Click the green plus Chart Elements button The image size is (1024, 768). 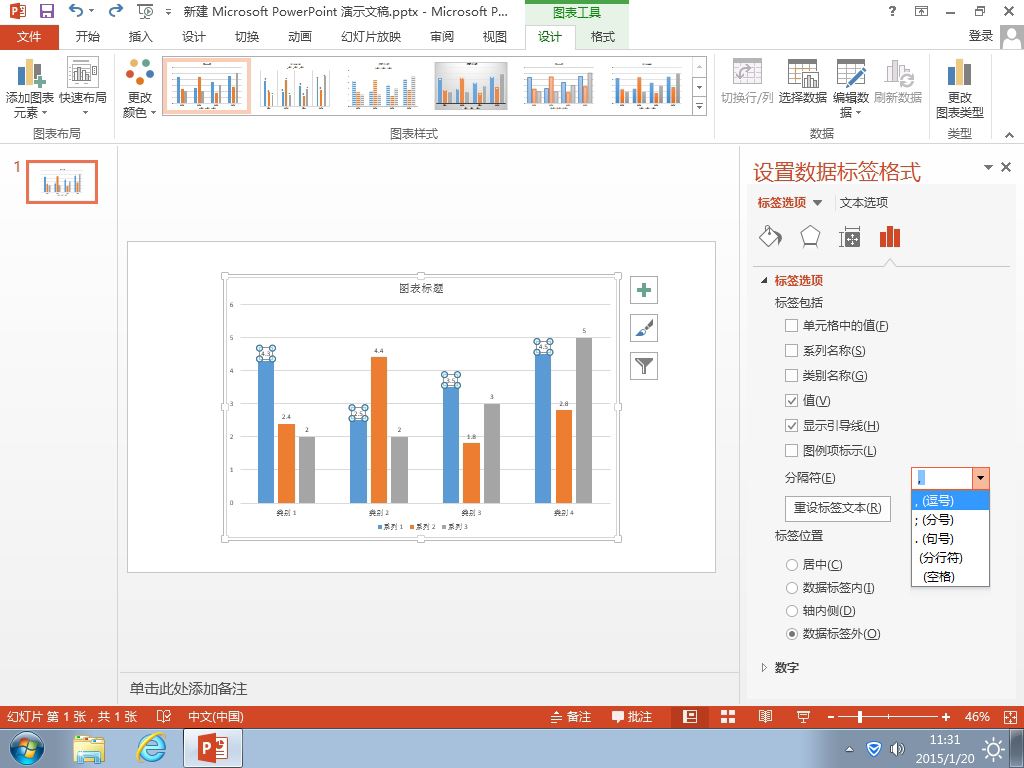pyautogui.click(x=644, y=291)
